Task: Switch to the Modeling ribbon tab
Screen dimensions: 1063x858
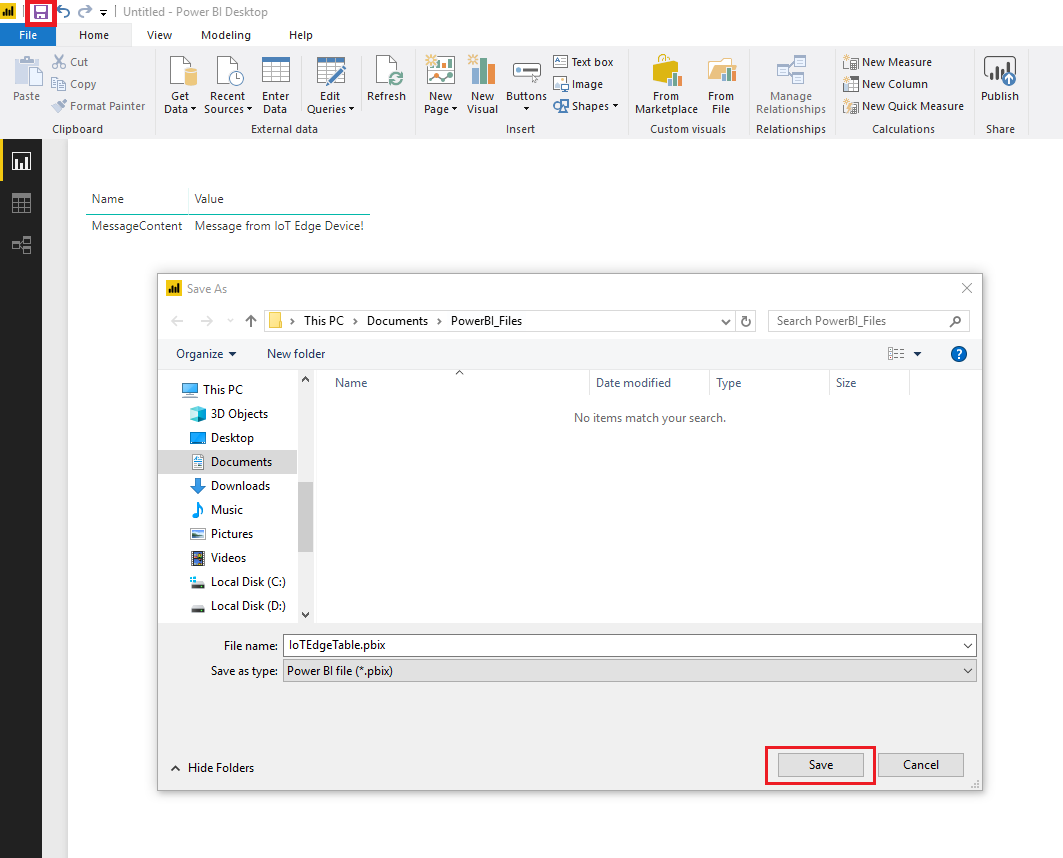Action: click(x=226, y=34)
